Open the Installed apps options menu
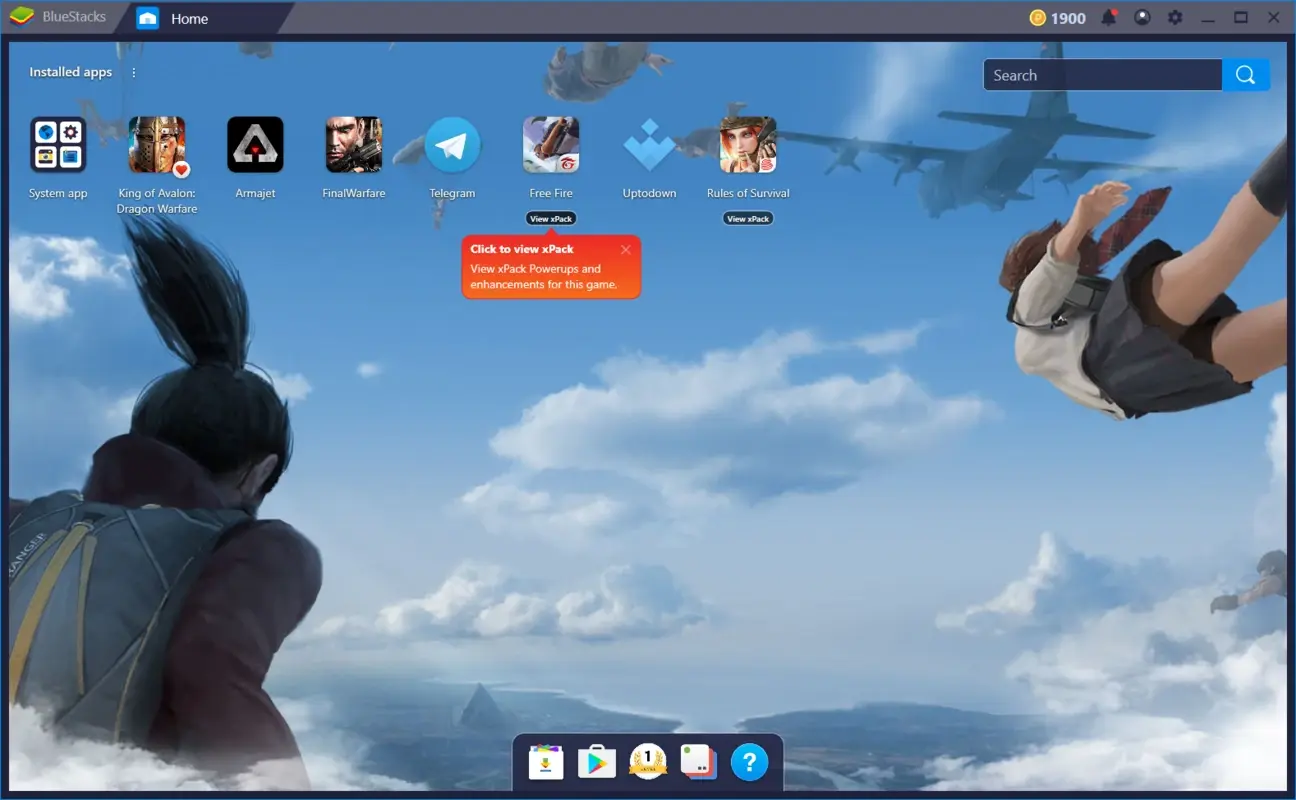1296x800 pixels. click(133, 72)
